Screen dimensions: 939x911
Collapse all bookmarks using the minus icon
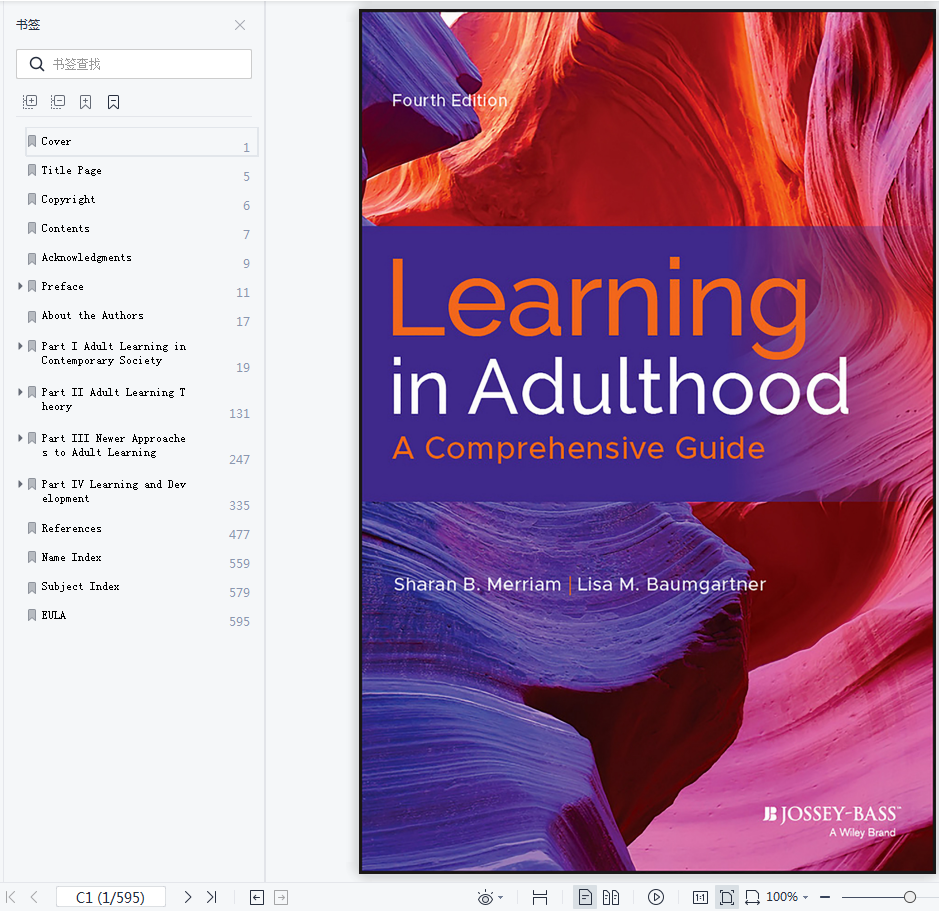point(57,102)
